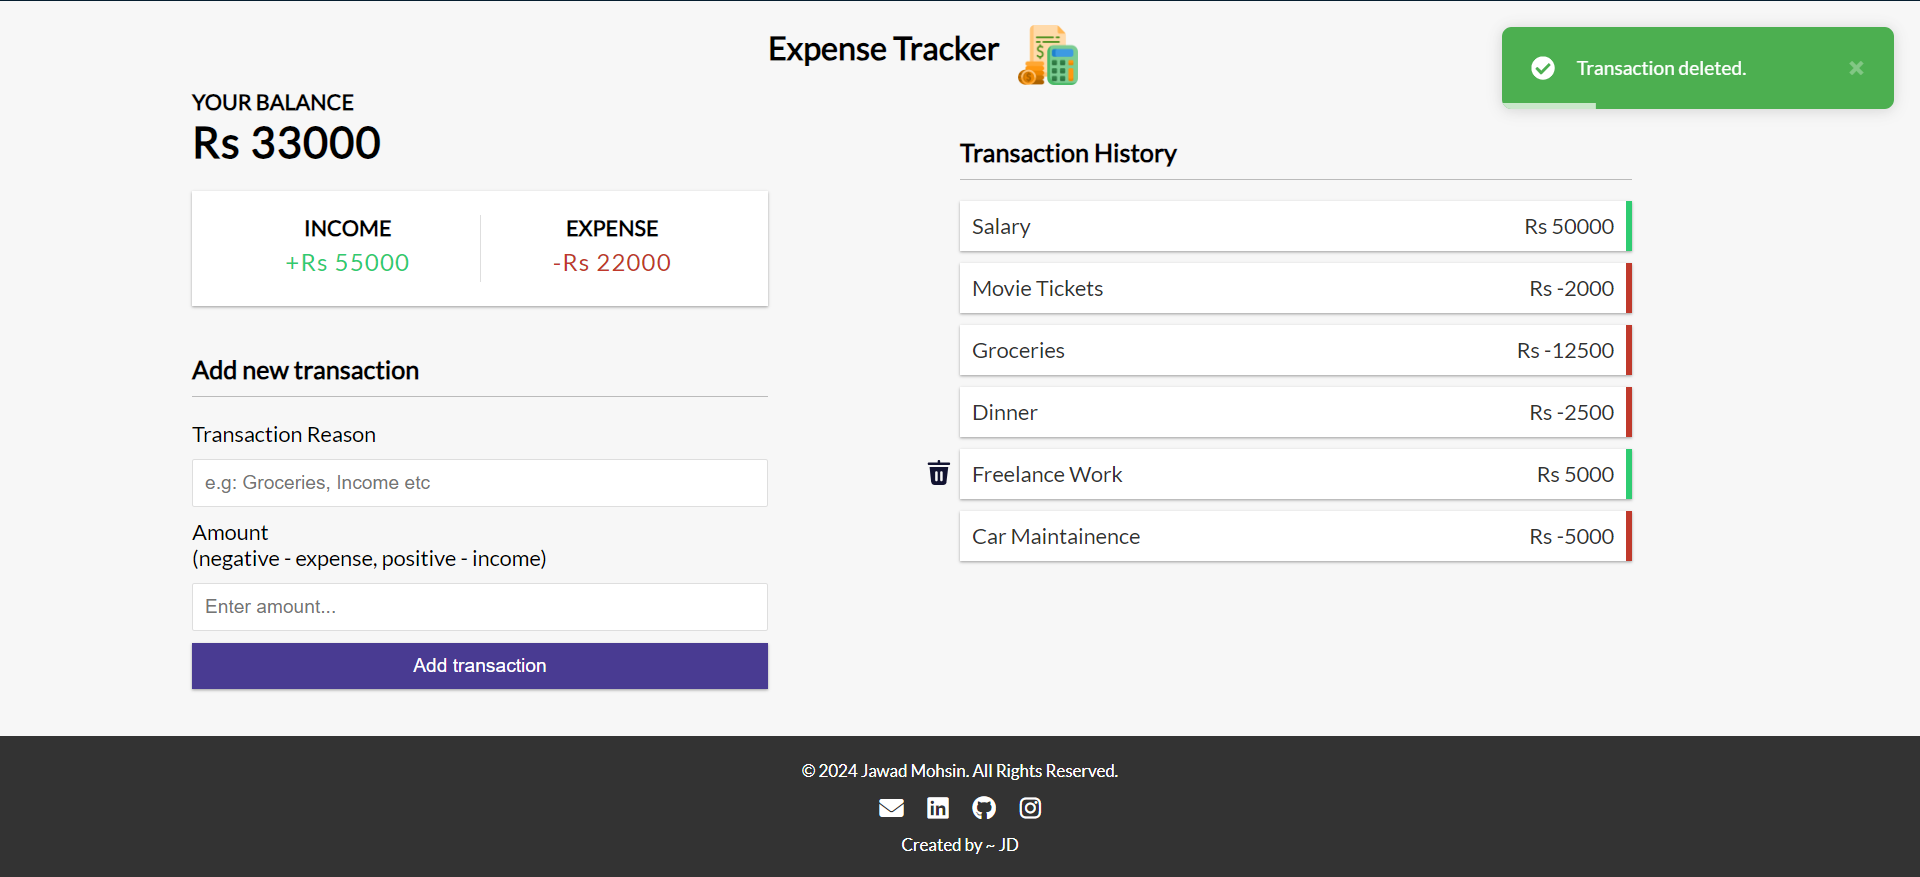Focus the Enter amount input field
Viewport: 1920px width, 877px height.
pos(480,607)
